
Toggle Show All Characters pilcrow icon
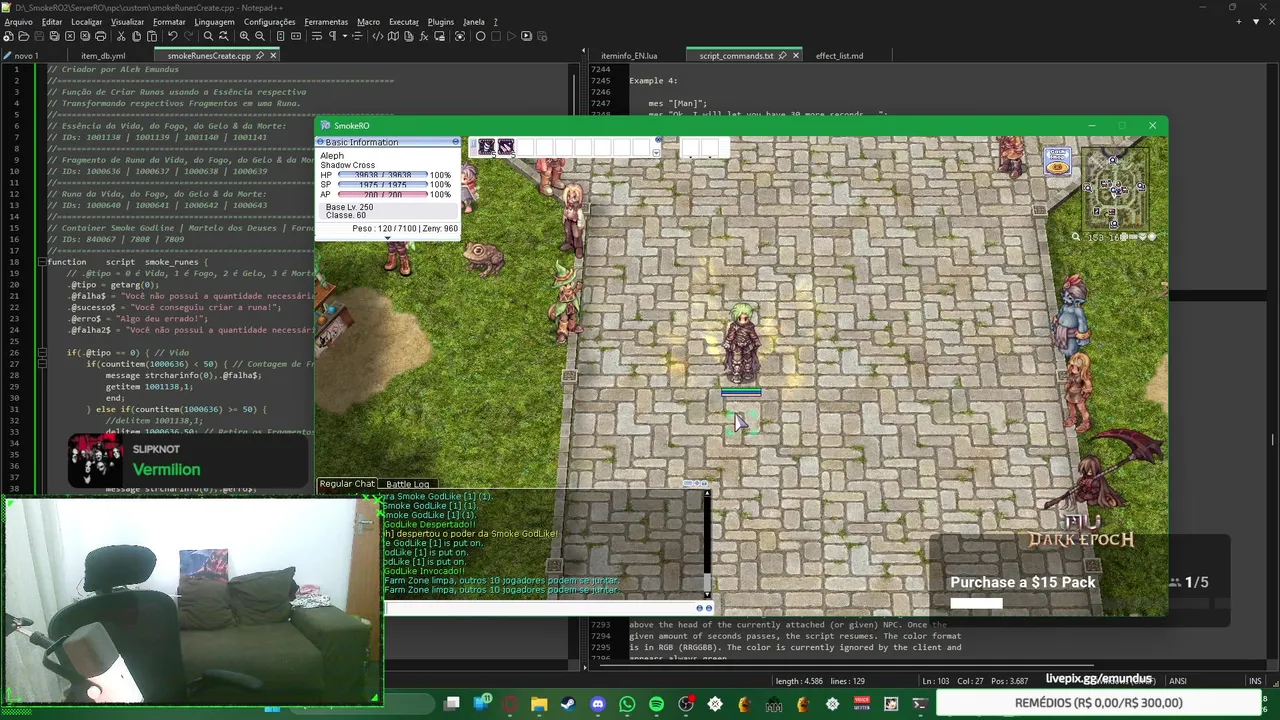[332, 36]
